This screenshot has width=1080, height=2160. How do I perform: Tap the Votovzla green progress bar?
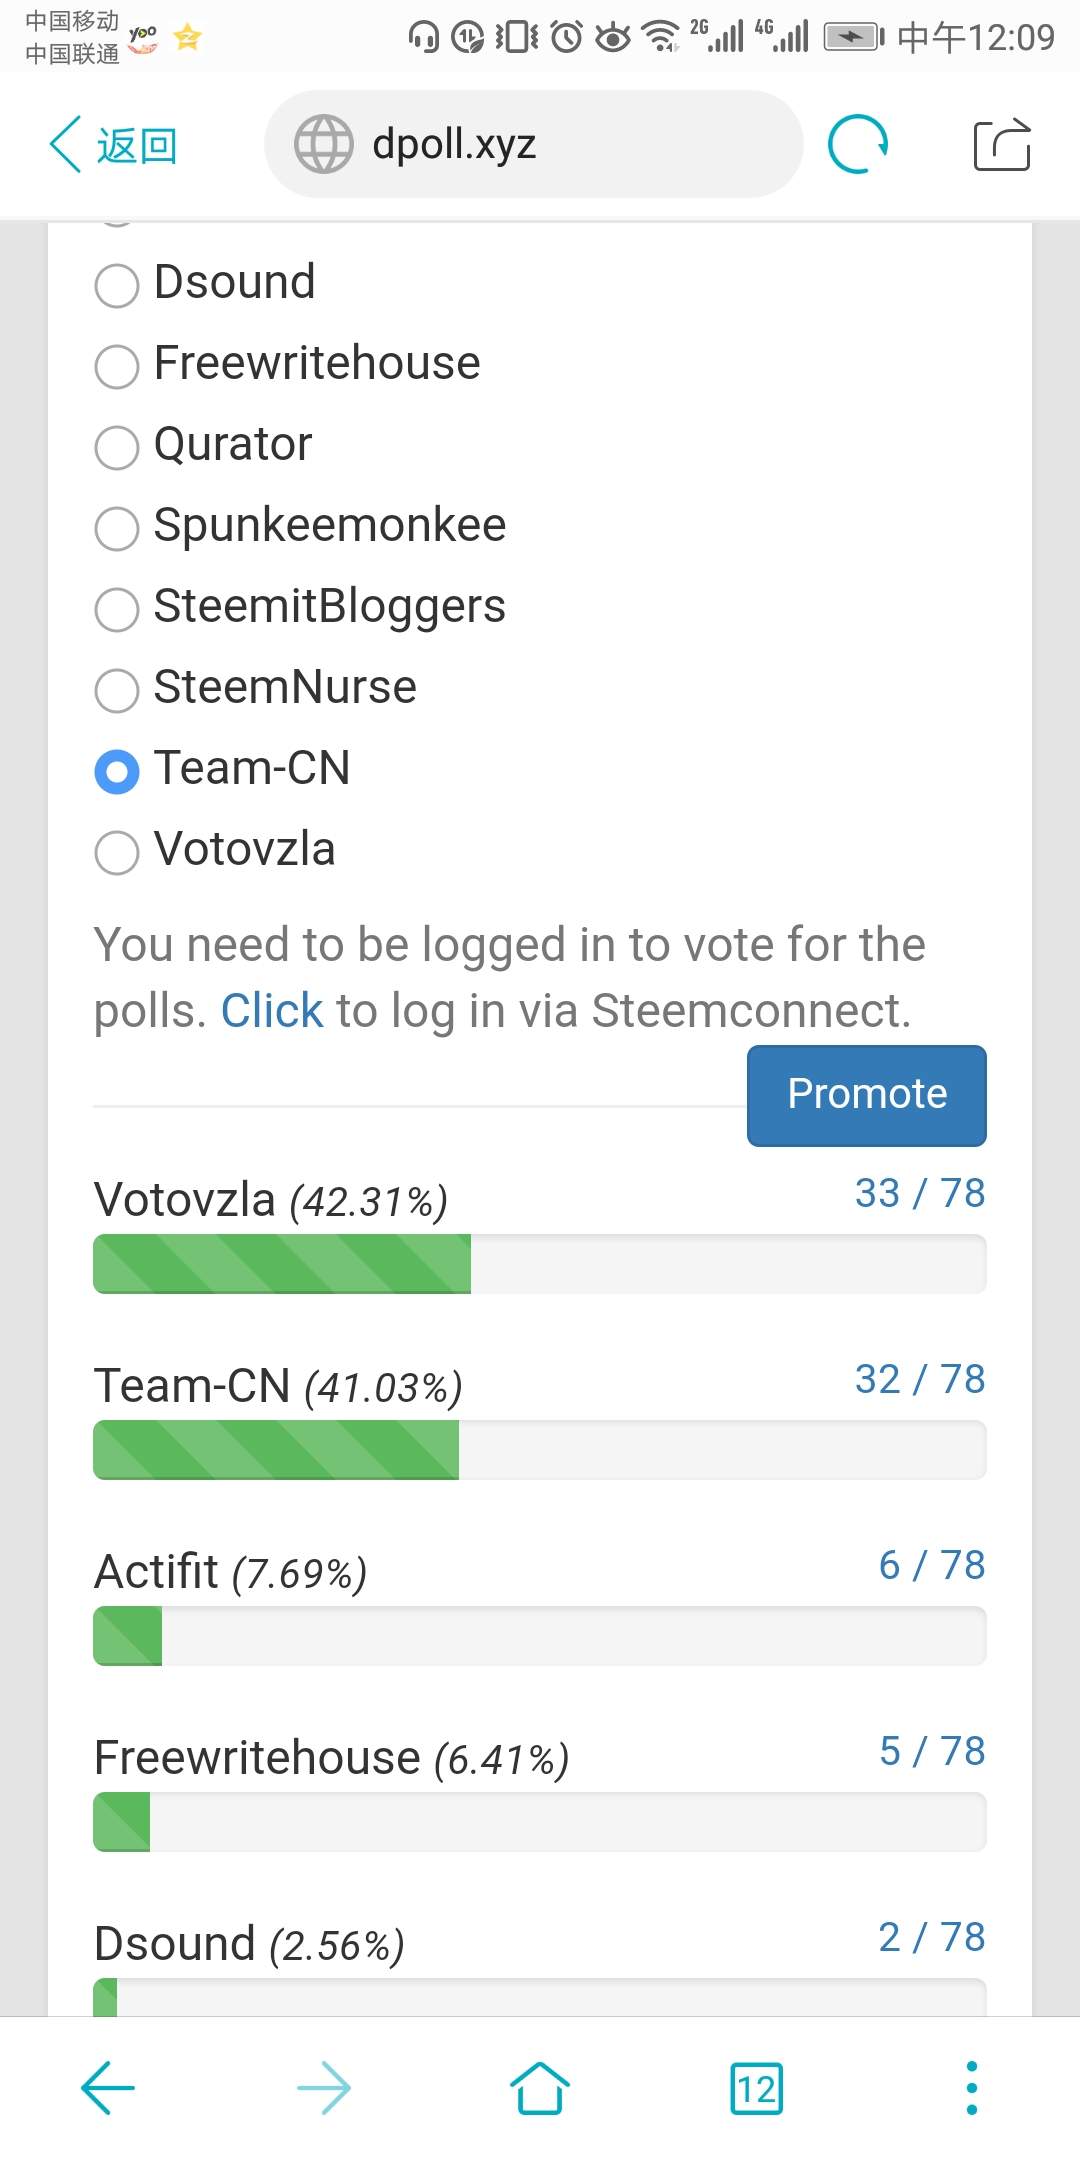pos(282,1264)
